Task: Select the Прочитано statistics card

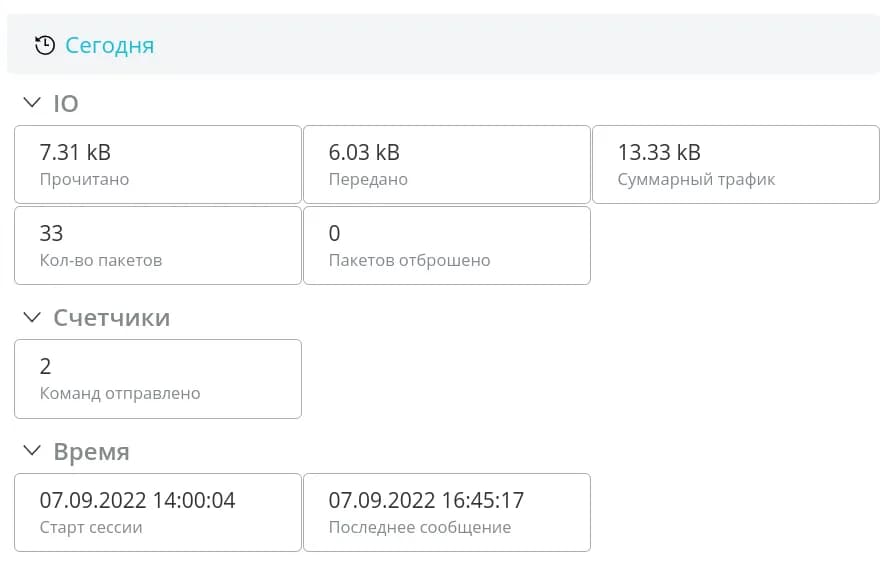Action: pos(157,165)
